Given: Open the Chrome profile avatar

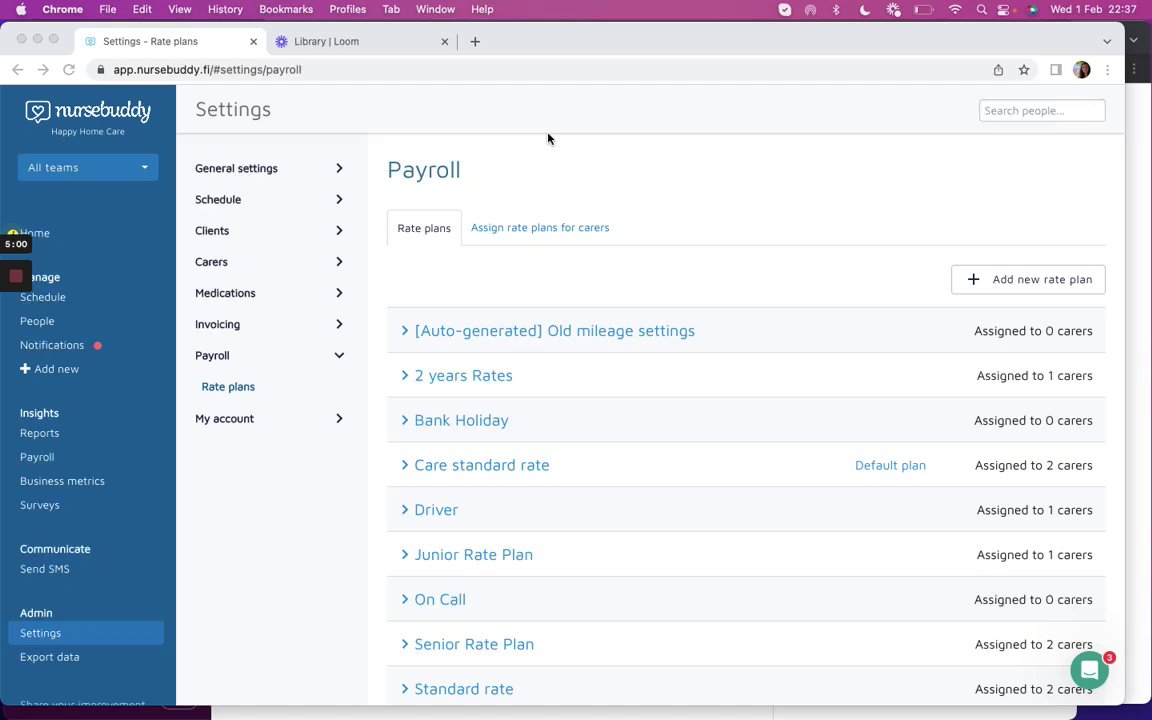Looking at the screenshot, I should pos(1081,70).
